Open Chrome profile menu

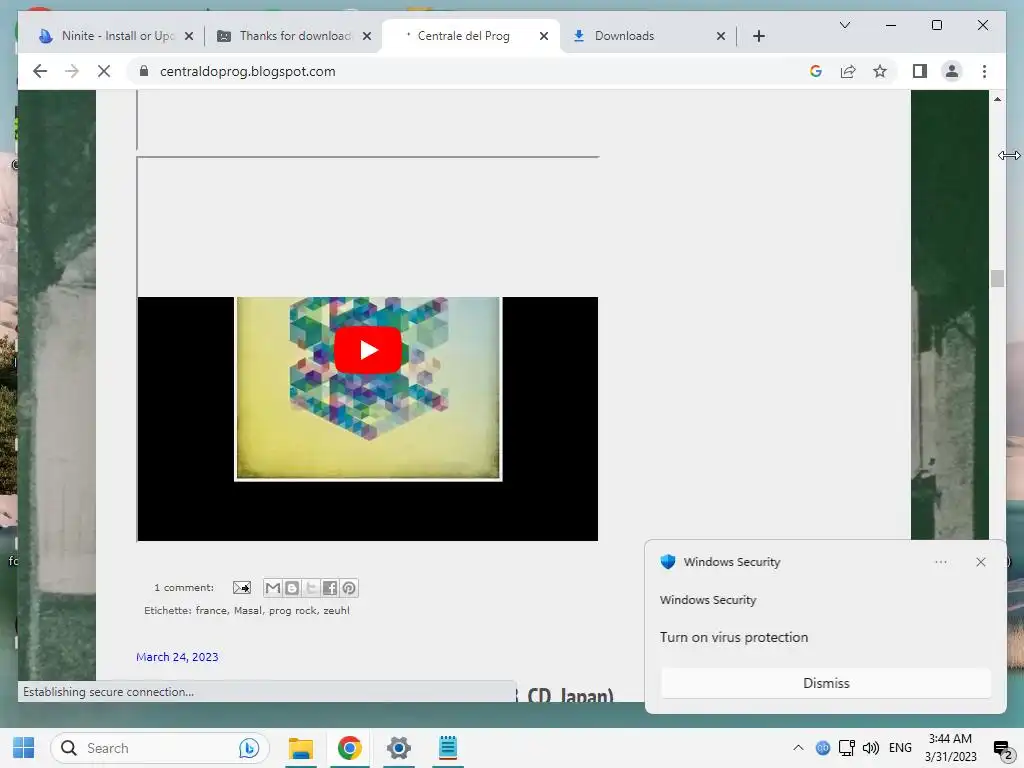952,71
